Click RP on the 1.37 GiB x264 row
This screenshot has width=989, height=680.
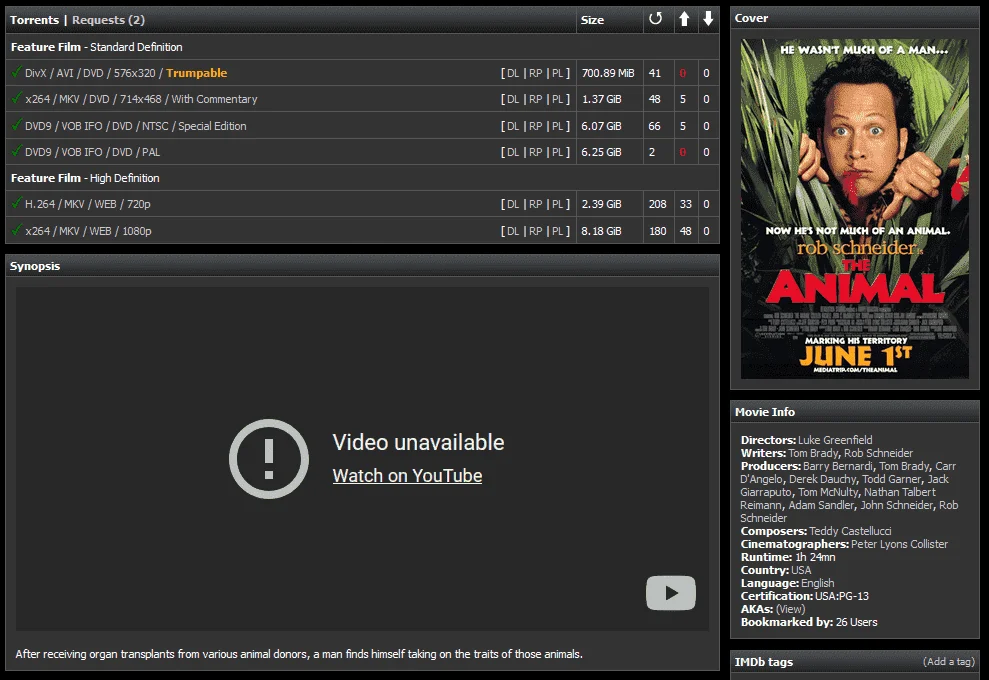[x=535, y=99]
